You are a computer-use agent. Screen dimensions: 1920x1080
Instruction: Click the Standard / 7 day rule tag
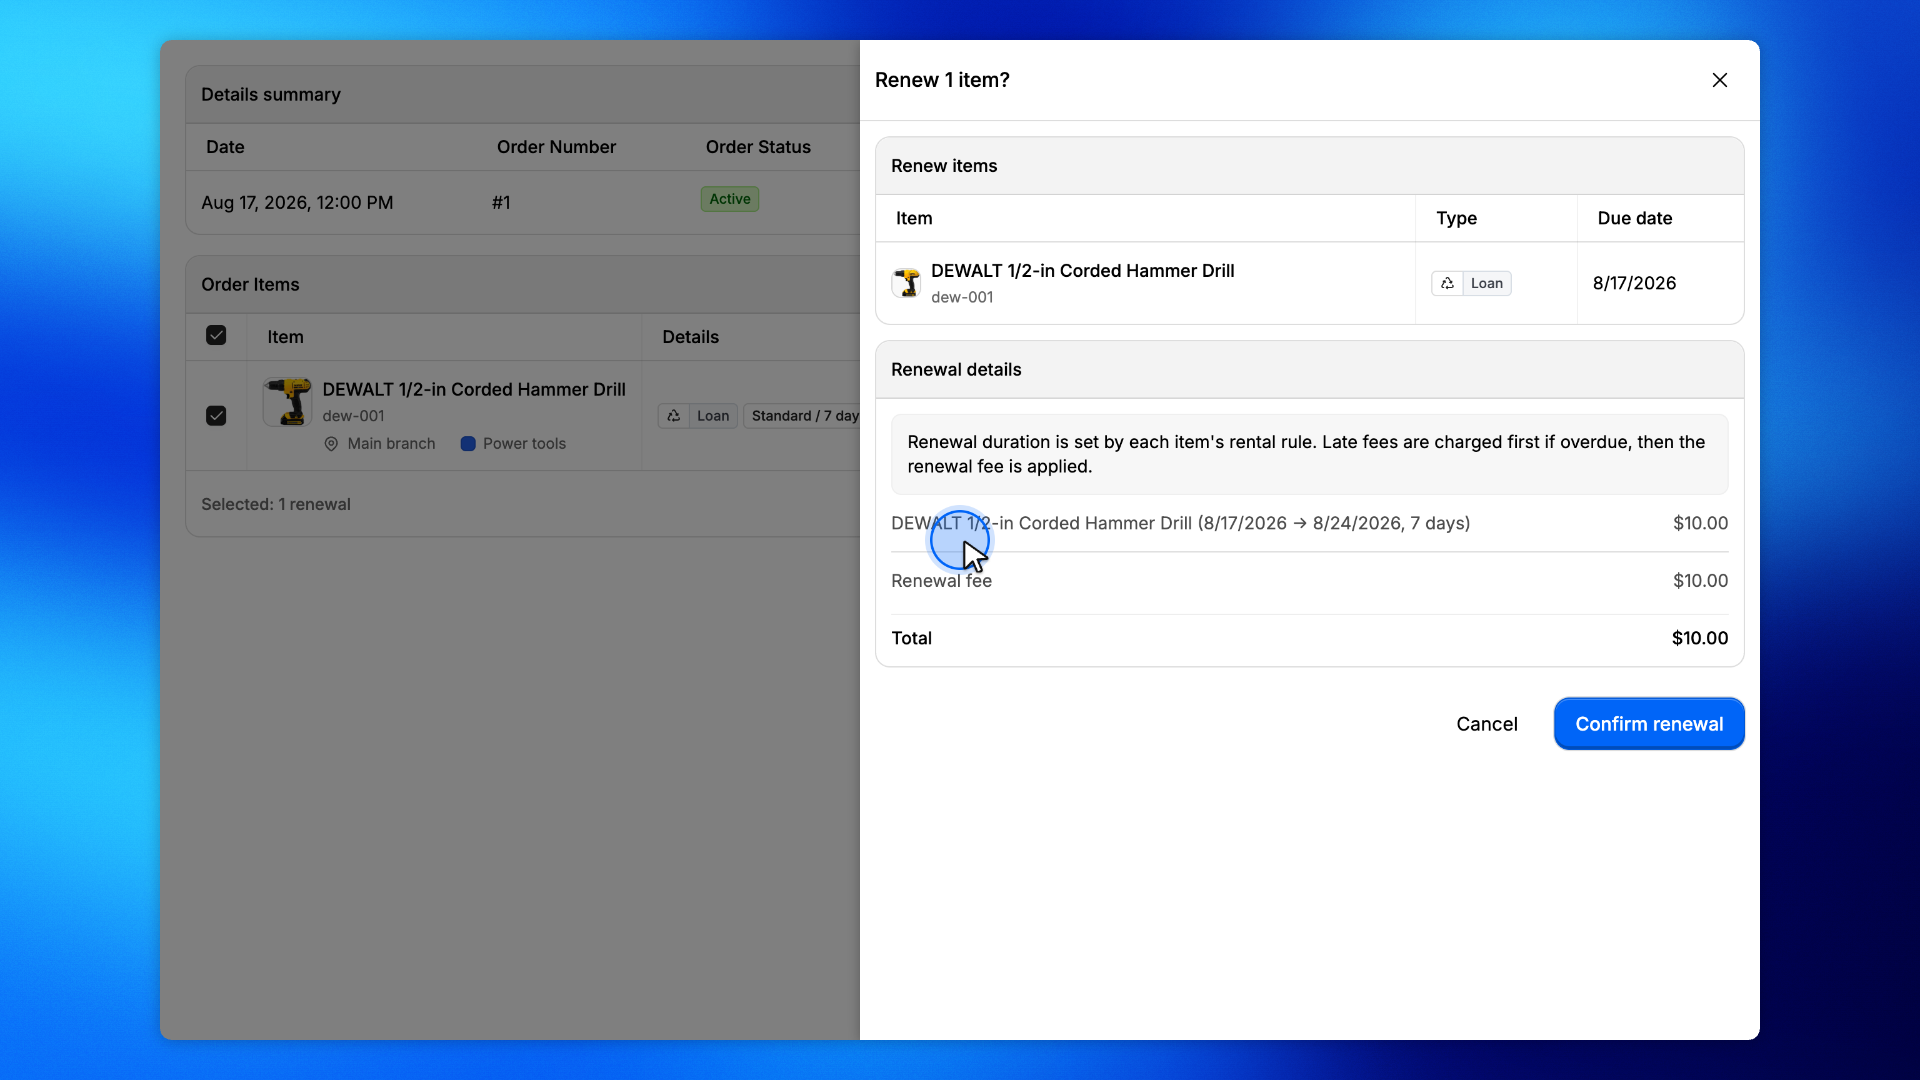click(x=803, y=416)
